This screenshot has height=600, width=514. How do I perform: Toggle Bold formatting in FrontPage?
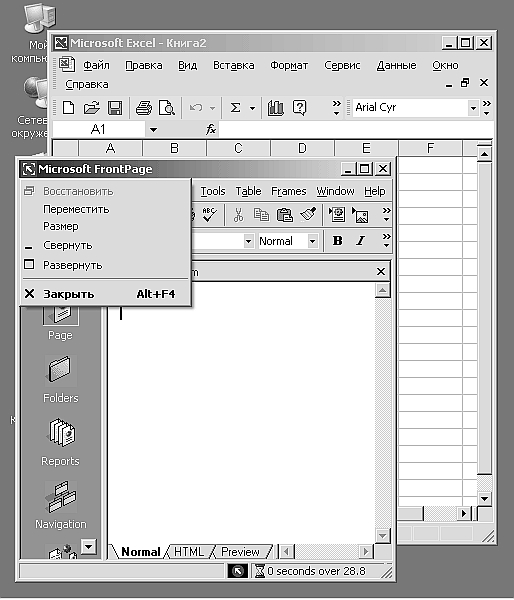pos(337,241)
